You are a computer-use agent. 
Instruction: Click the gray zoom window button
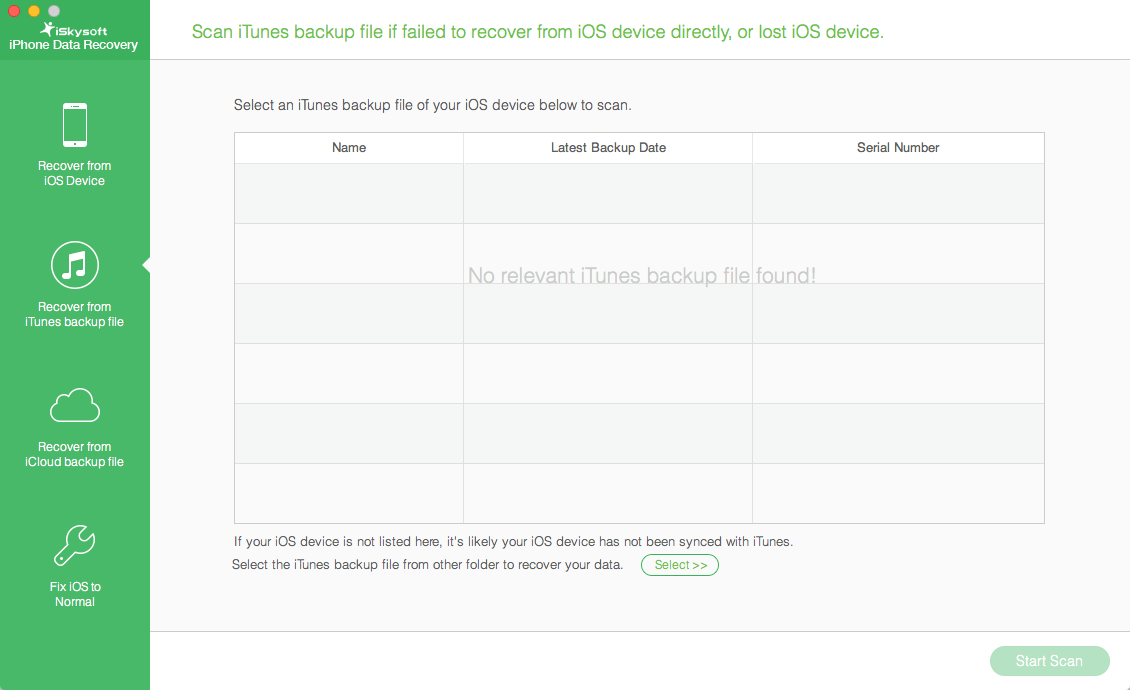click(54, 11)
